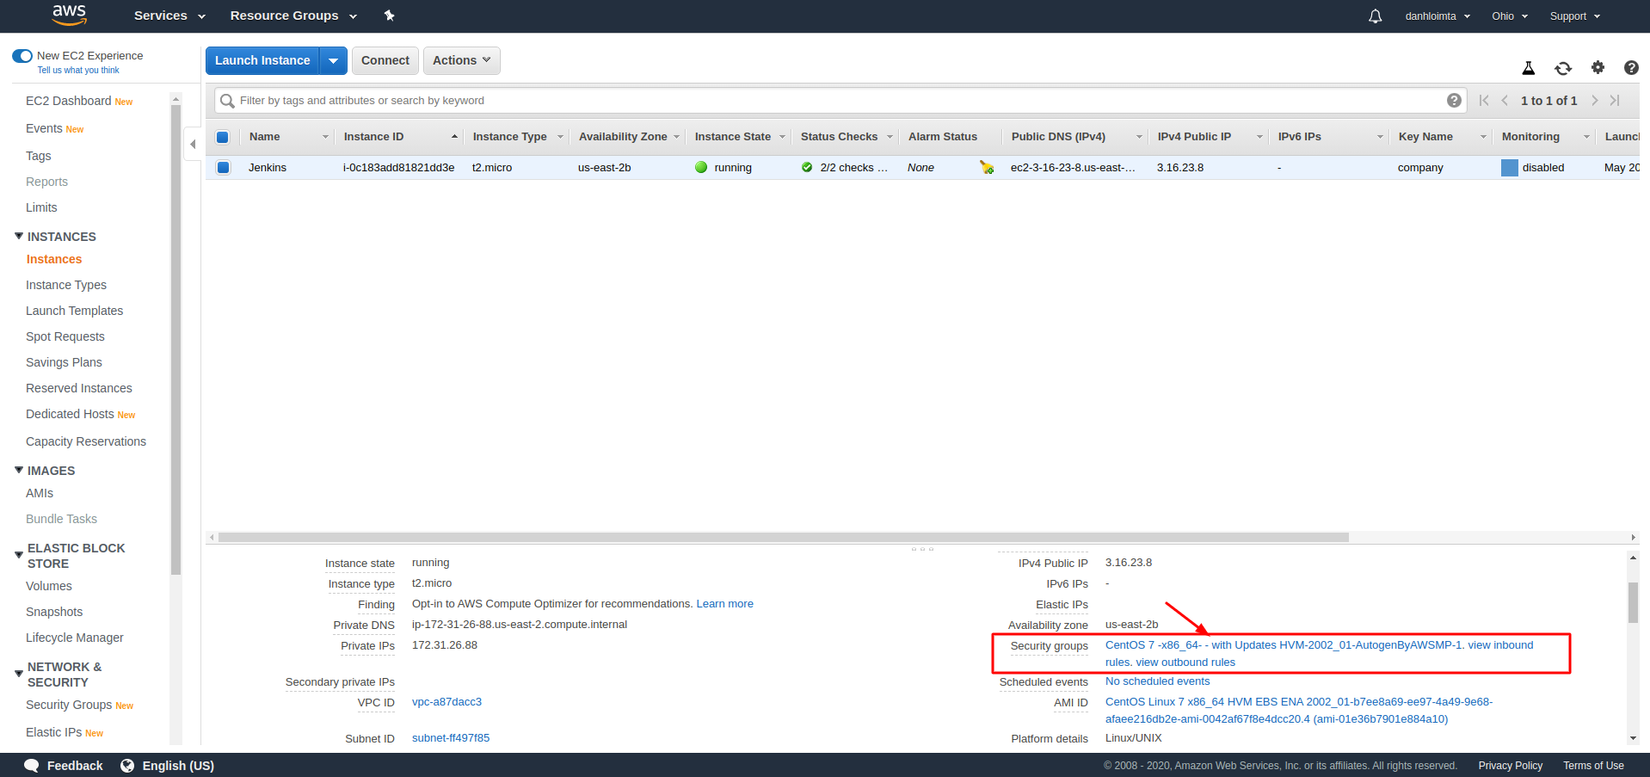Open the Actions dropdown menu
The image size is (1650, 777).
point(461,60)
